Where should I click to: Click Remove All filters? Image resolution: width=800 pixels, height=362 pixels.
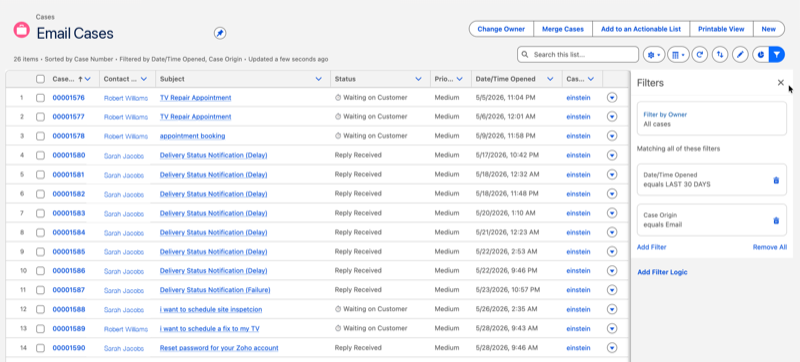[x=770, y=247]
